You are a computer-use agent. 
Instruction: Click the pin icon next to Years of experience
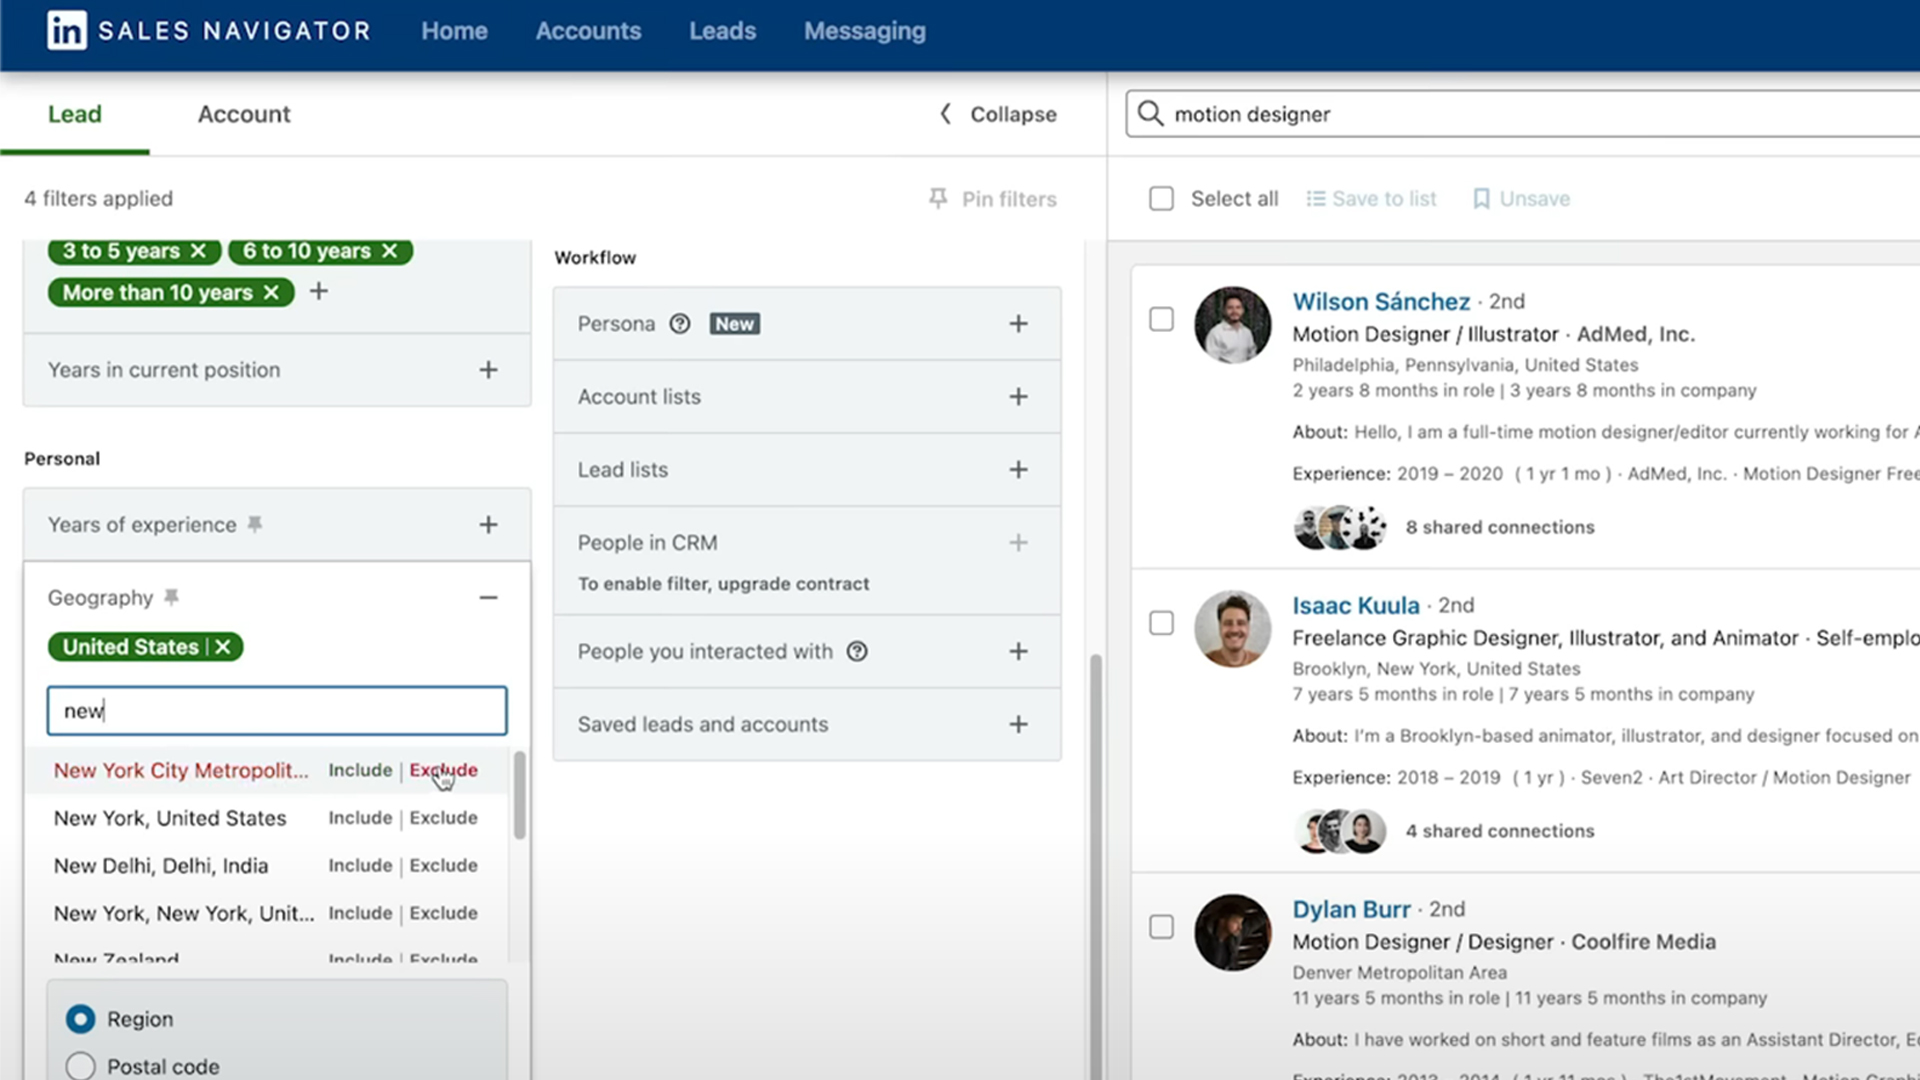(x=255, y=524)
